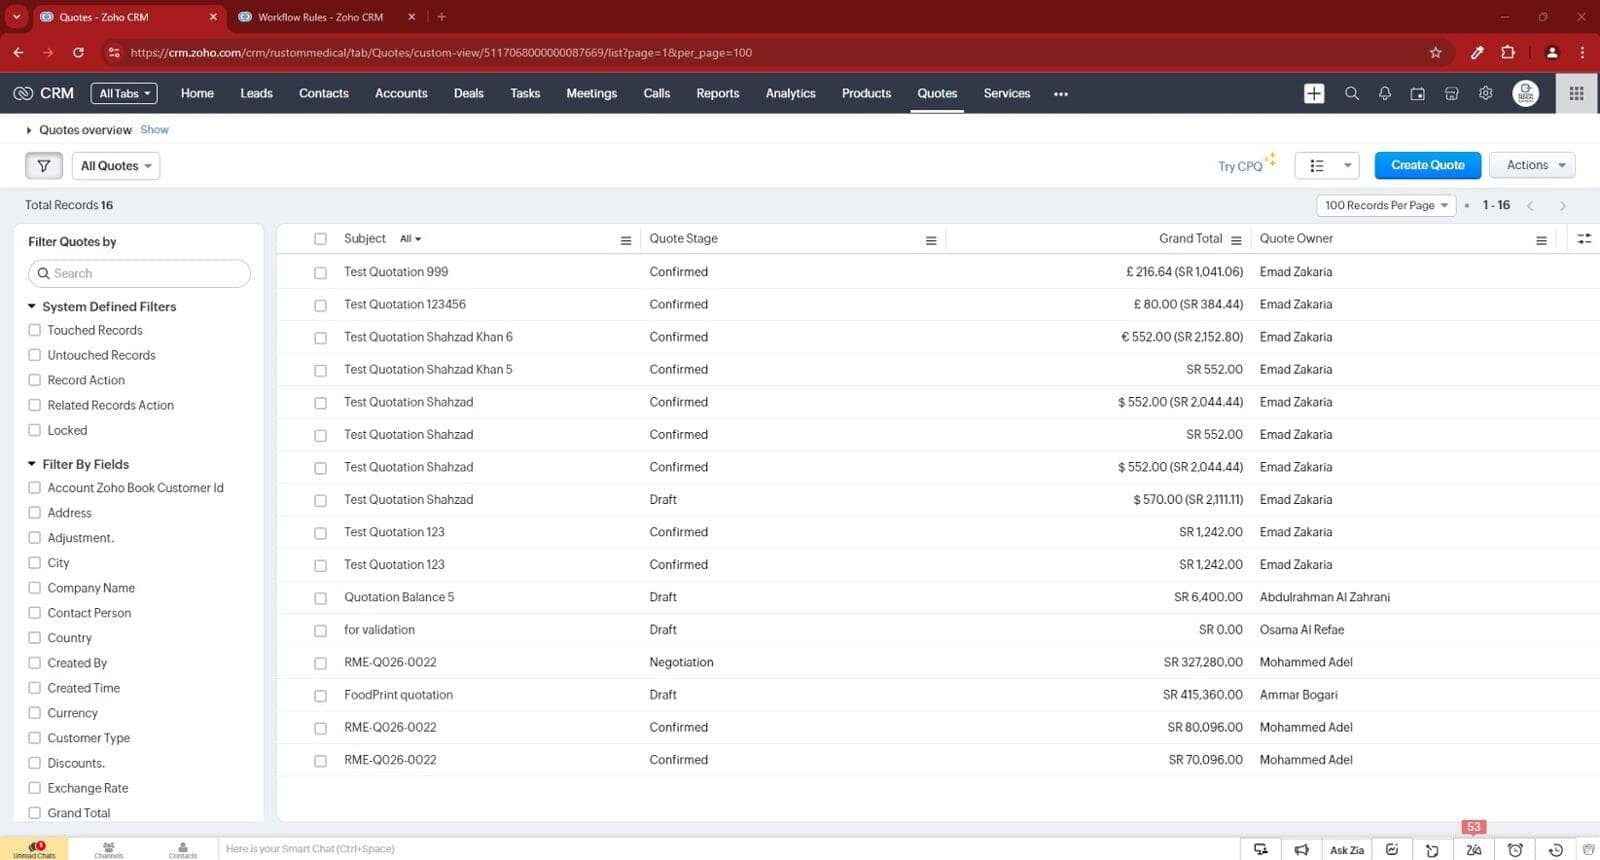Click the Try CPQ link
This screenshot has width=1600, height=860.
tap(1241, 166)
